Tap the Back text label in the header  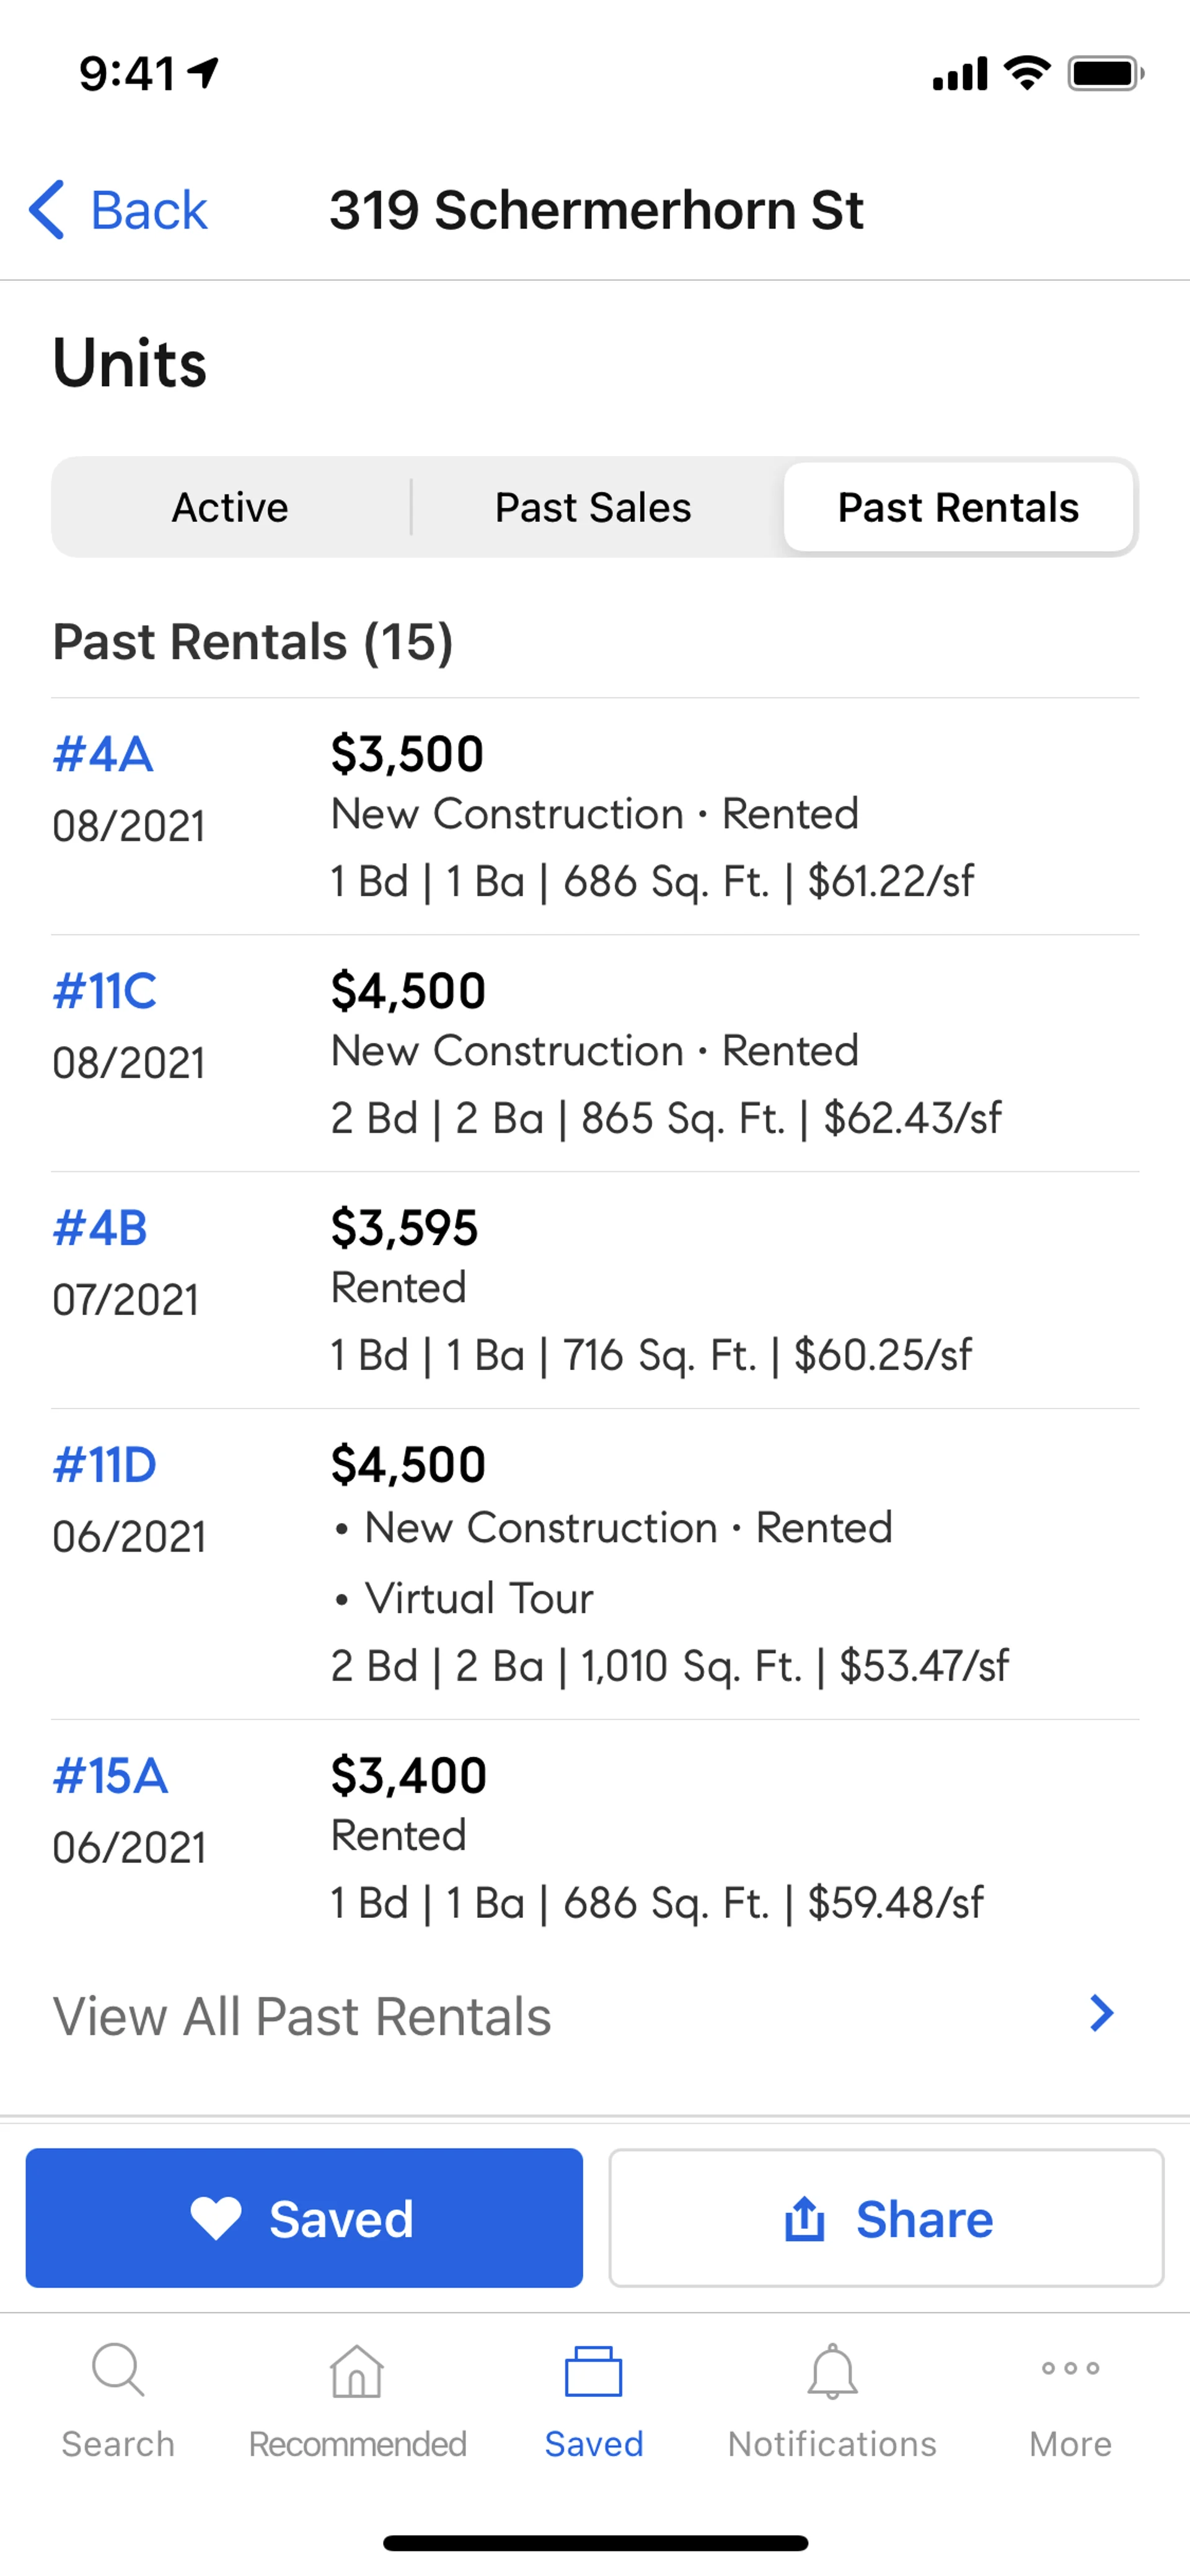149,210
